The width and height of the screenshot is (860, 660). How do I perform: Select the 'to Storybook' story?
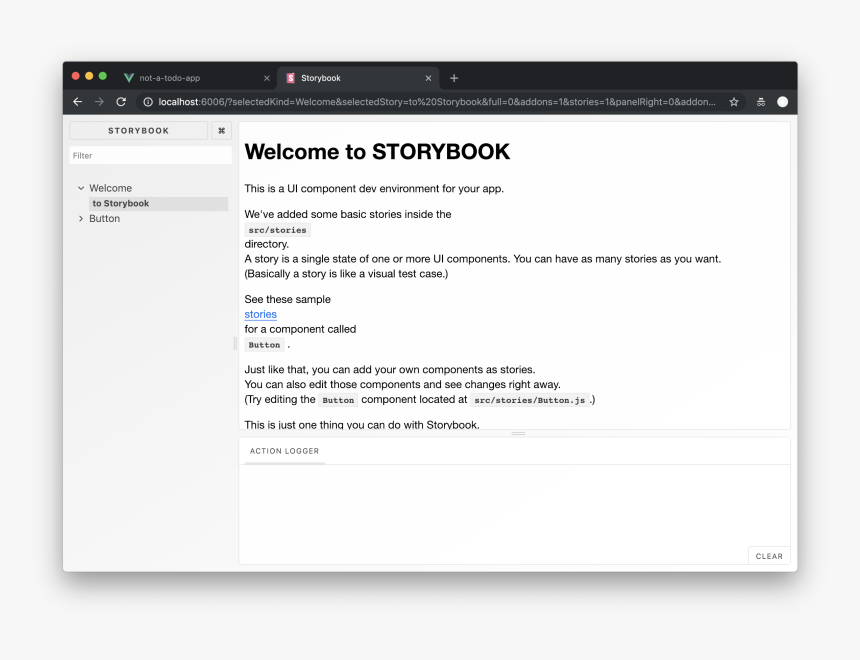point(159,204)
